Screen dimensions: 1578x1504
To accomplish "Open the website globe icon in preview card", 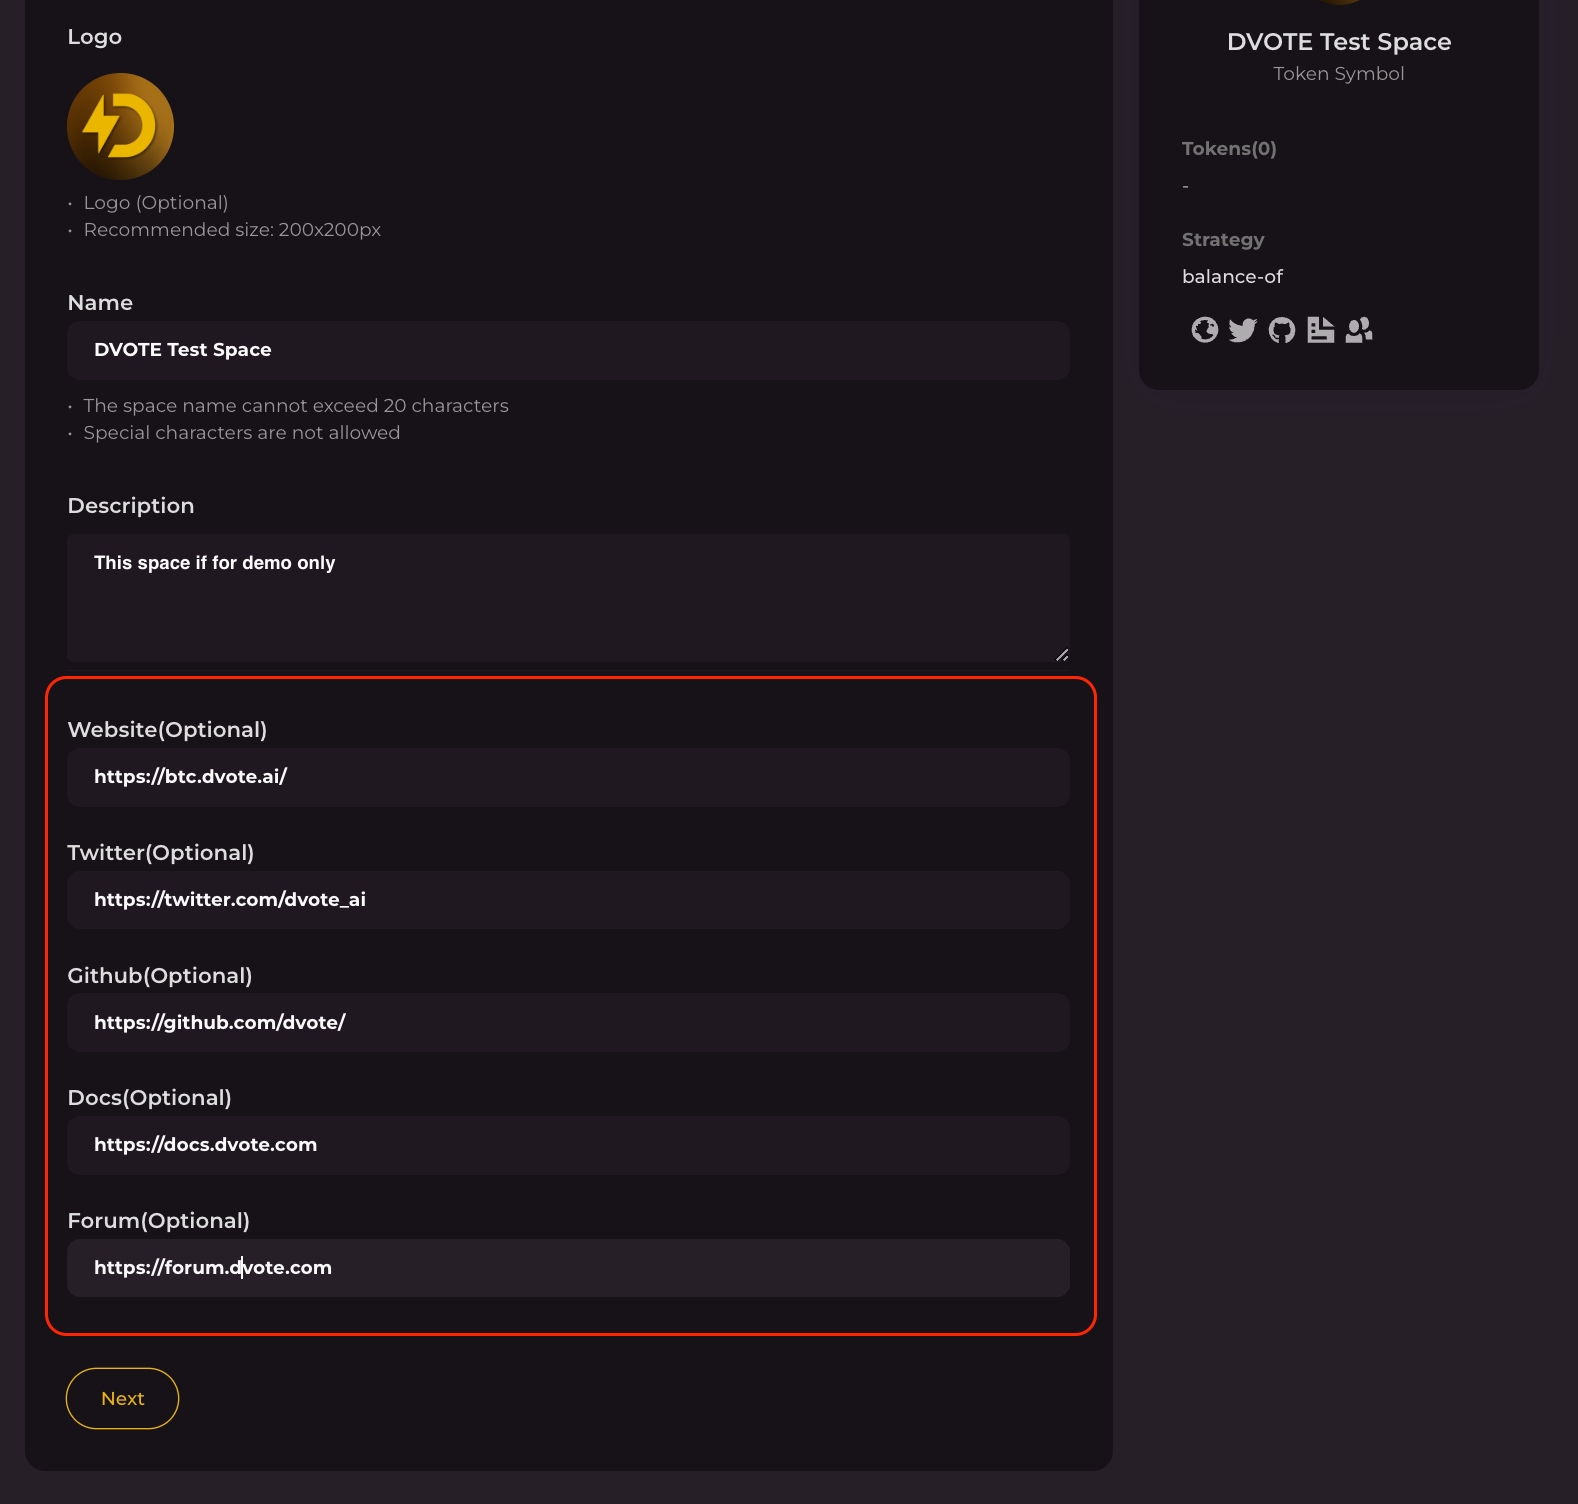I will [x=1204, y=330].
